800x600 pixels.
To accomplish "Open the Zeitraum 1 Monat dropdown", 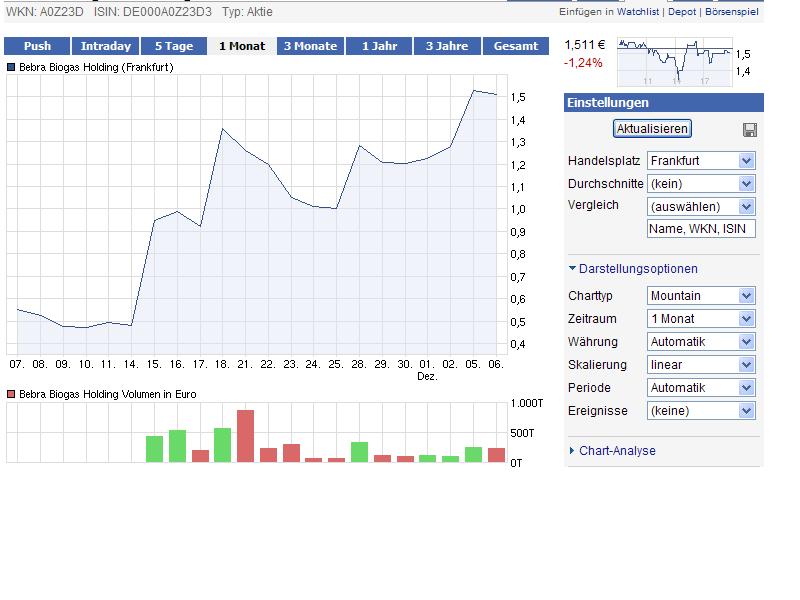I will click(x=701, y=319).
